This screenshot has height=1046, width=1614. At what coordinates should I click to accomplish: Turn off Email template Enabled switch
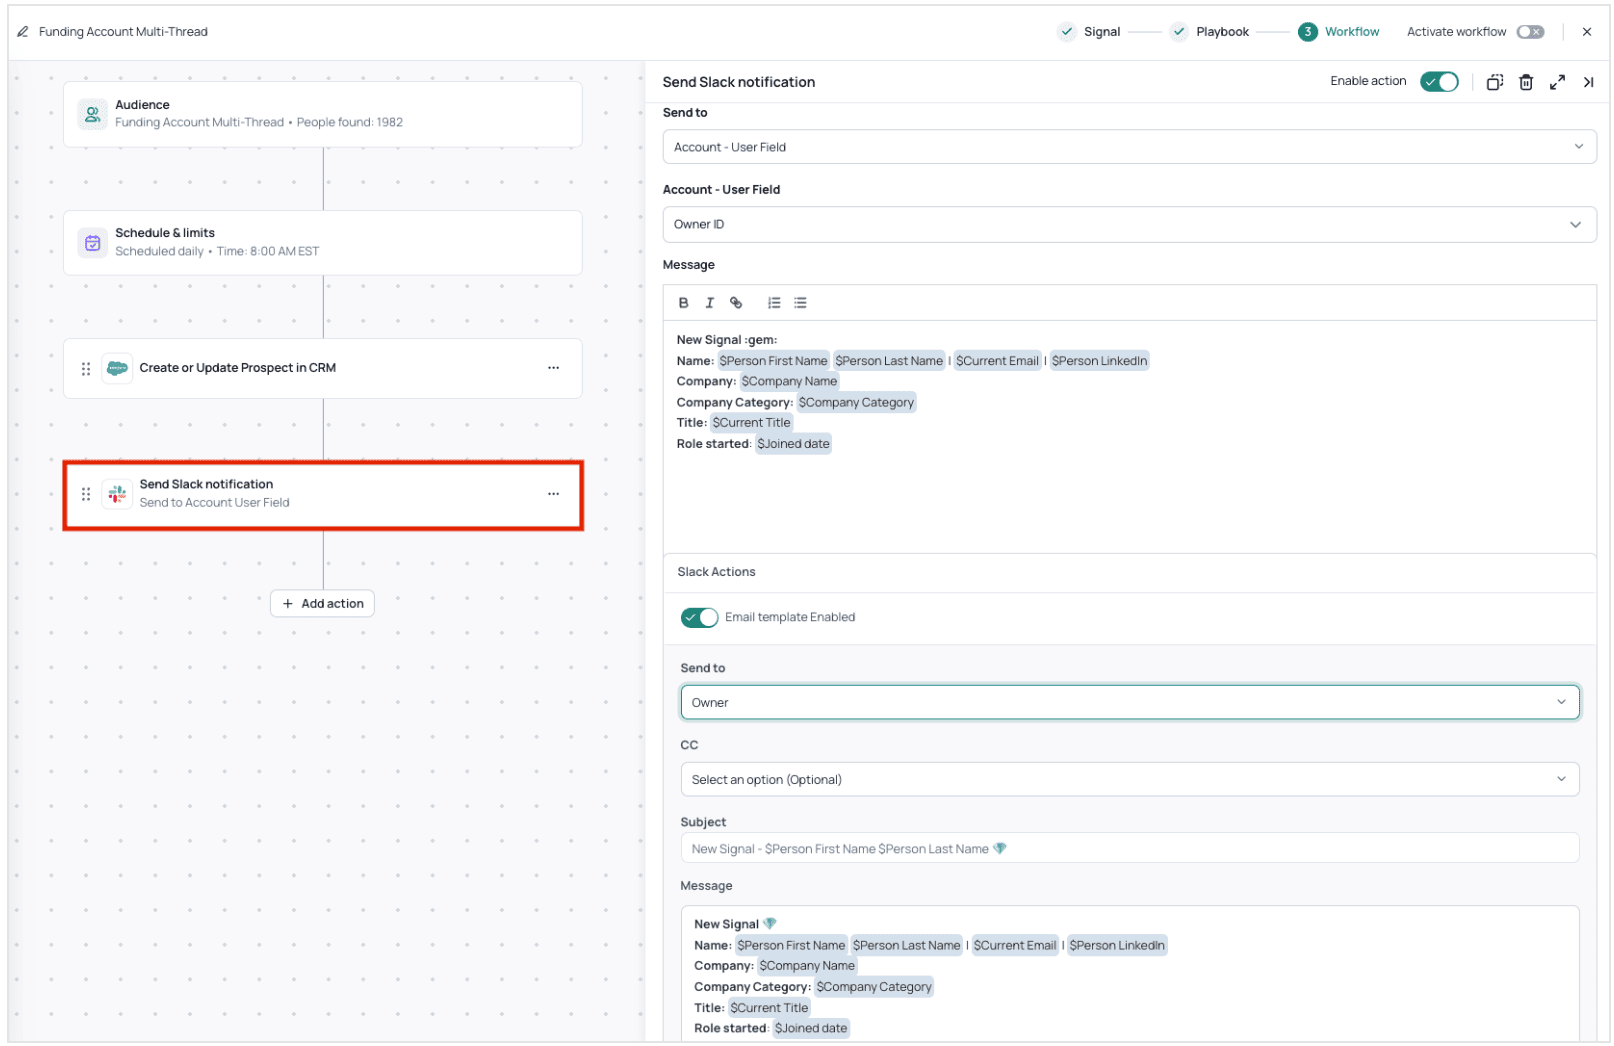[699, 617]
